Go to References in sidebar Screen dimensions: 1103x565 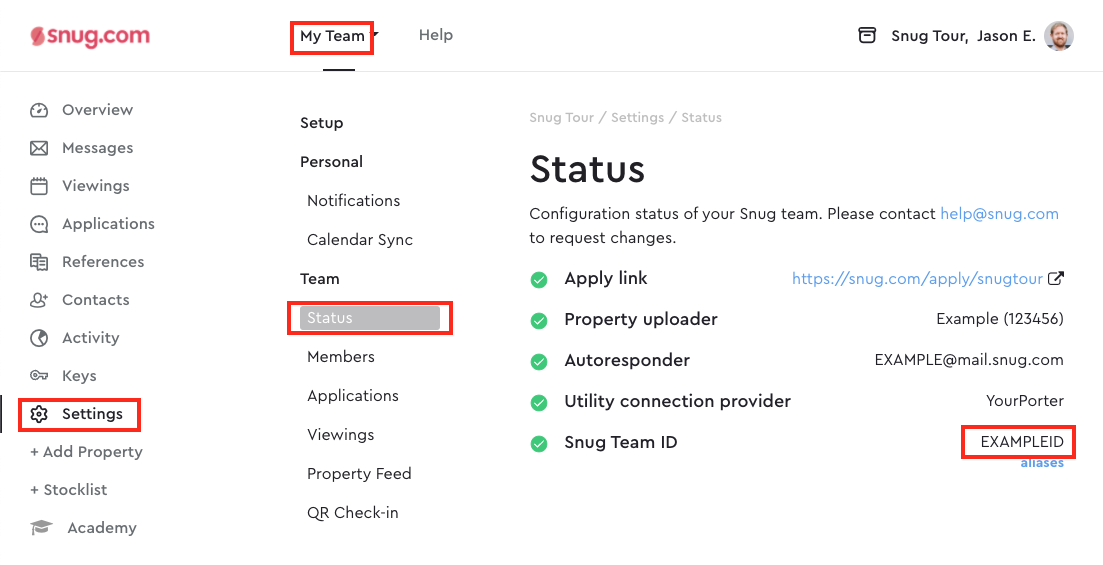click(103, 262)
